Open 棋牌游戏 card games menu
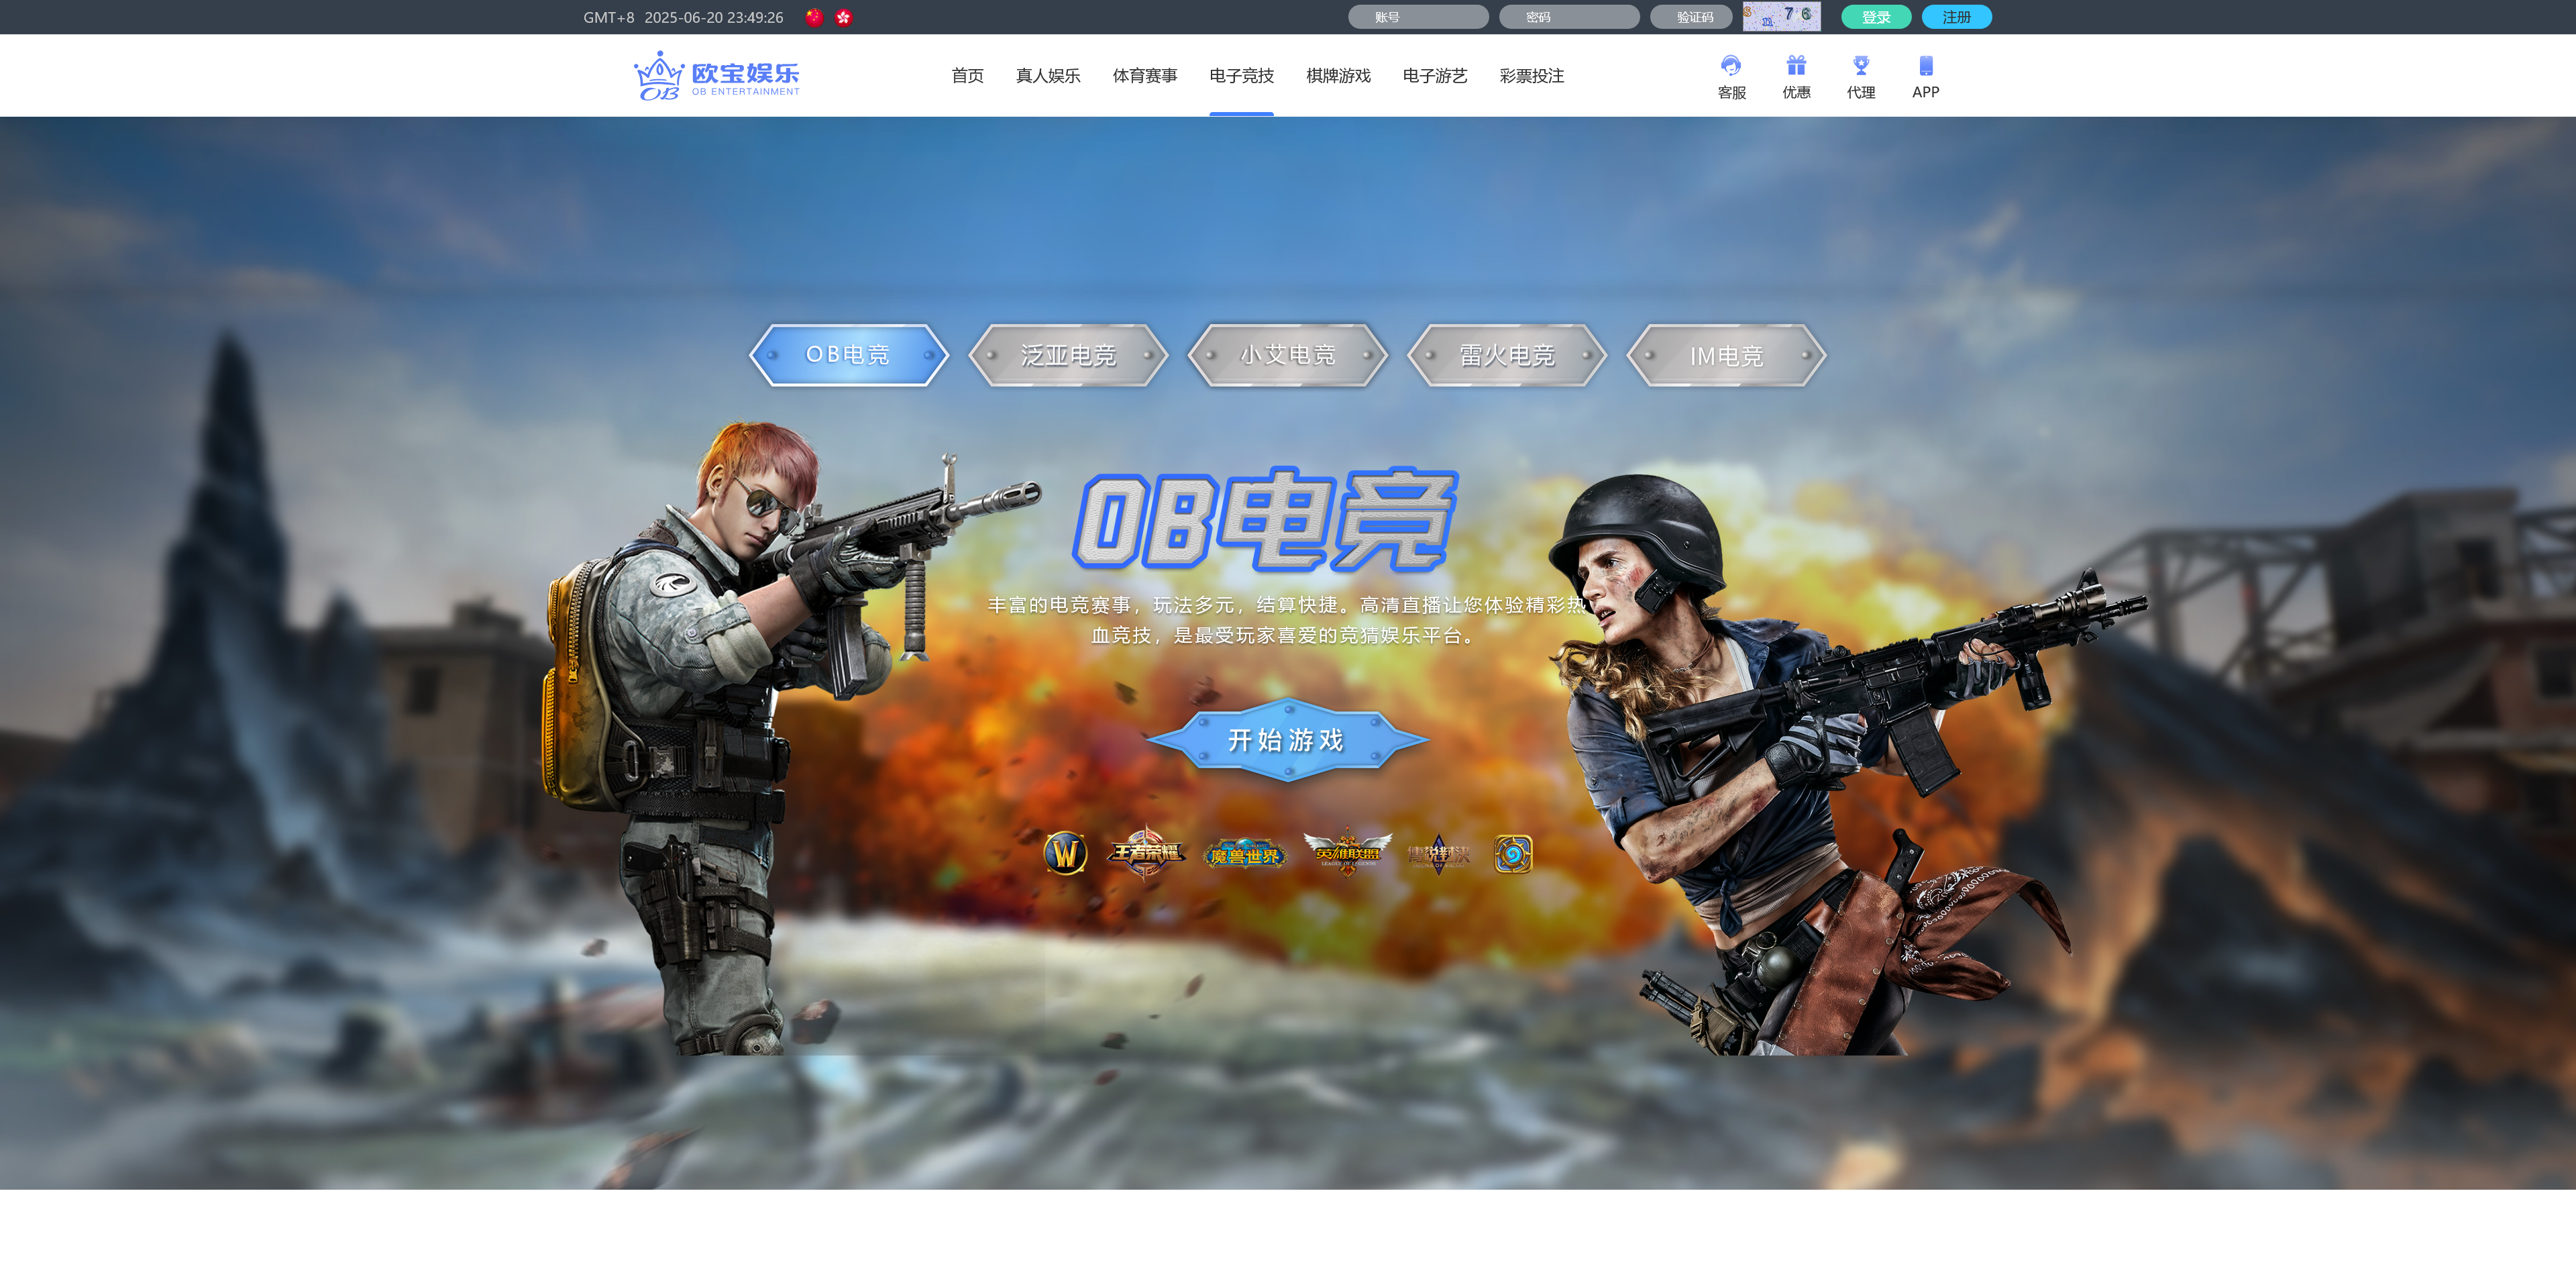This screenshot has width=2576, height=1287. pyautogui.click(x=1338, y=76)
